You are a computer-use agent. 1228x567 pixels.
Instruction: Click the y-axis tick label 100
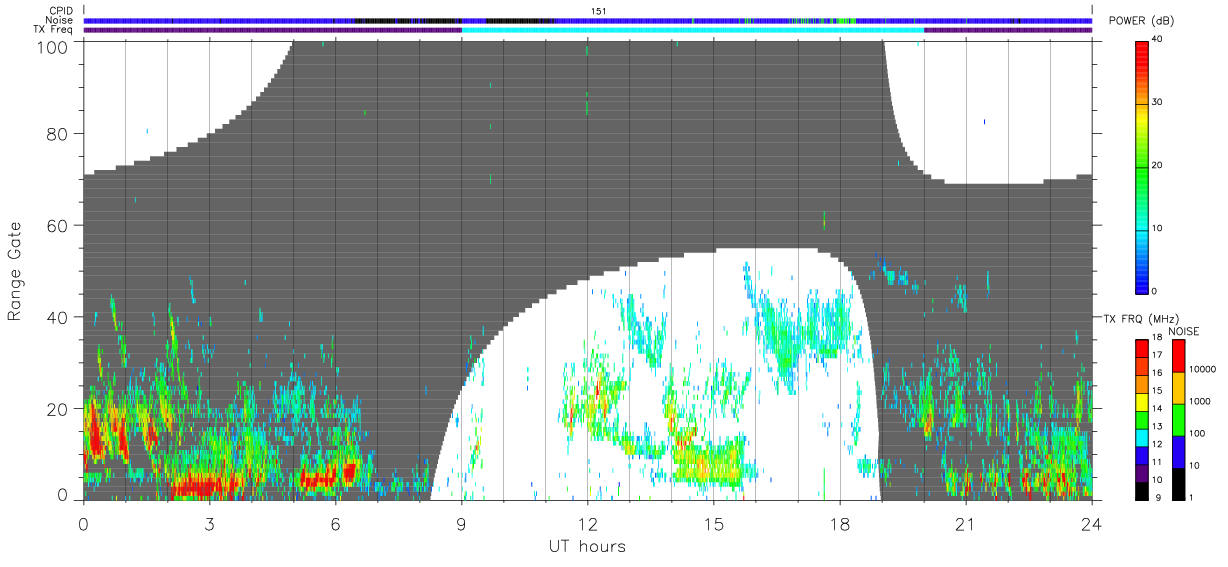click(55, 46)
